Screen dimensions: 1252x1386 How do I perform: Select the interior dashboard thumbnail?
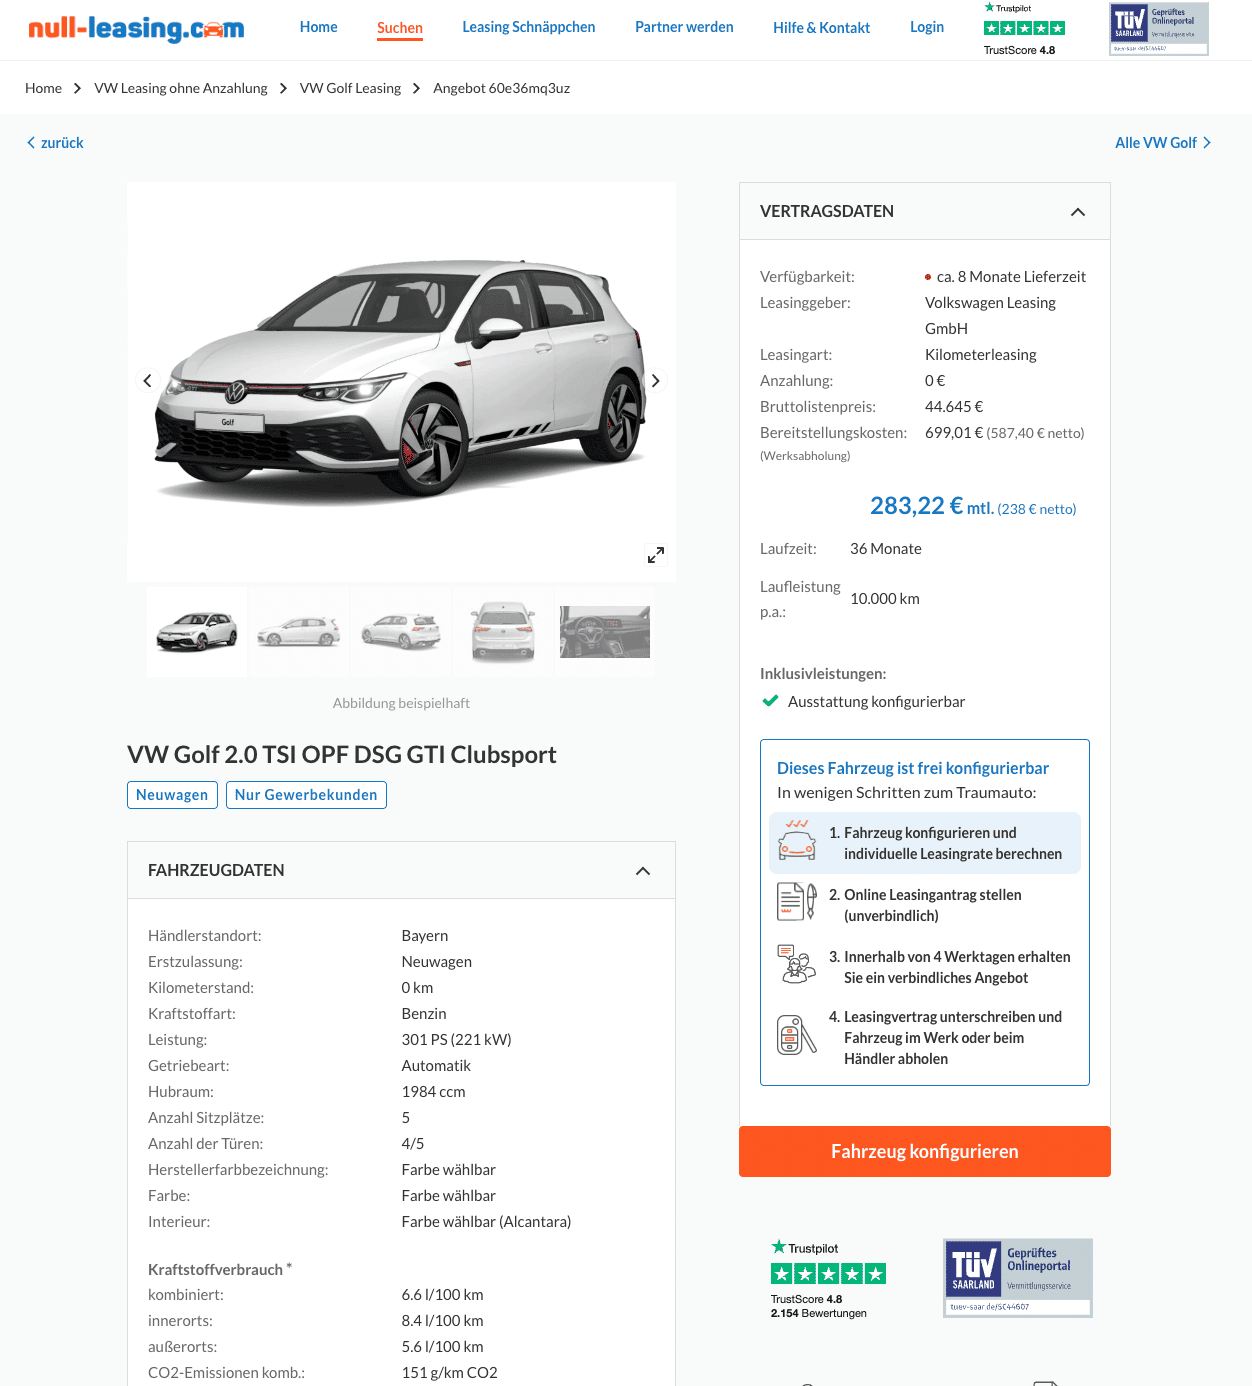point(605,631)
